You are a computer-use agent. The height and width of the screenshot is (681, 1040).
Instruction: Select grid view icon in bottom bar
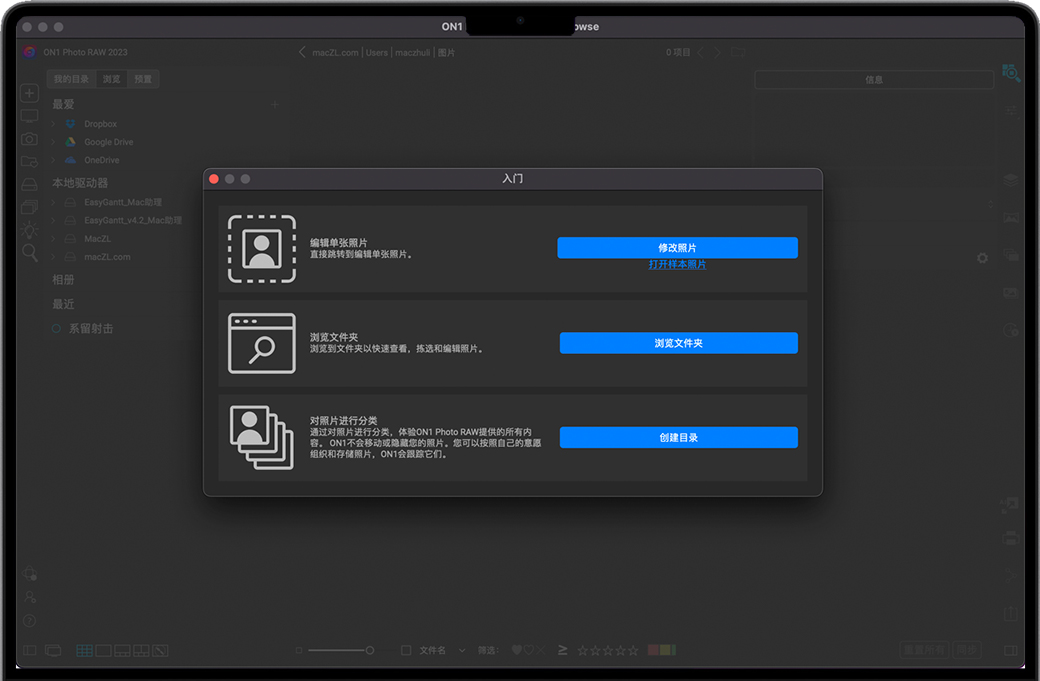(x=84, y=650)
